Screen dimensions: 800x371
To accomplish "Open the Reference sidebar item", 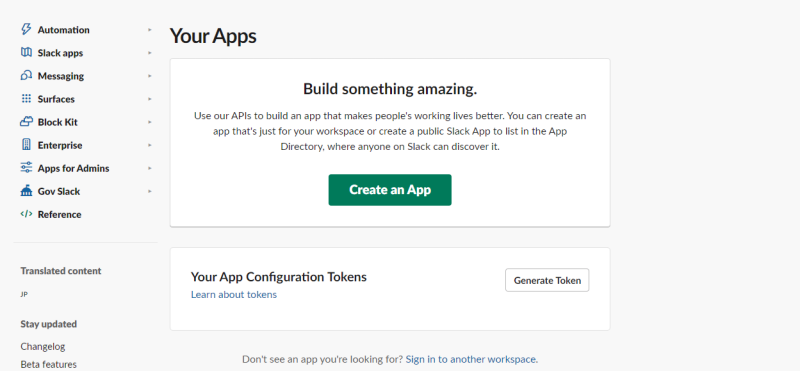I will tap(59, 214).
